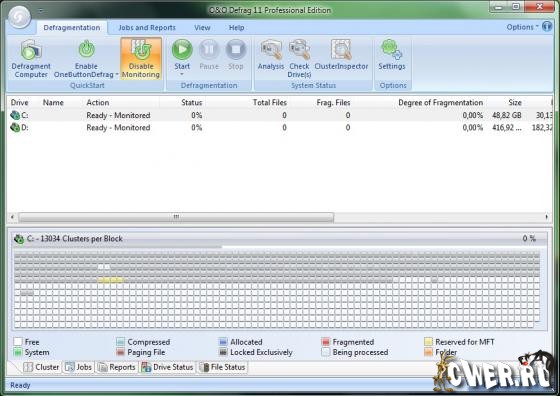Click the Paging File legend color swatch
The width and height of the screenshot is (560, 396).
pyautogui.click(x=120, y=352)
